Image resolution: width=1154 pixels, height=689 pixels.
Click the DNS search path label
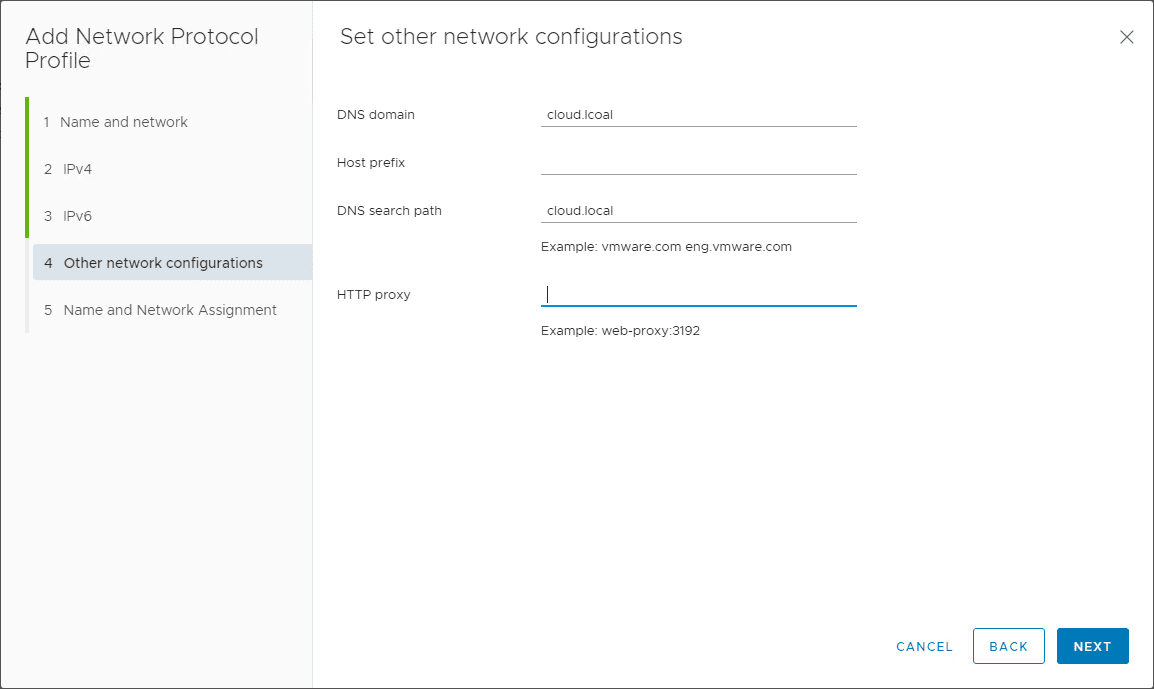click(x=389, y=211)
